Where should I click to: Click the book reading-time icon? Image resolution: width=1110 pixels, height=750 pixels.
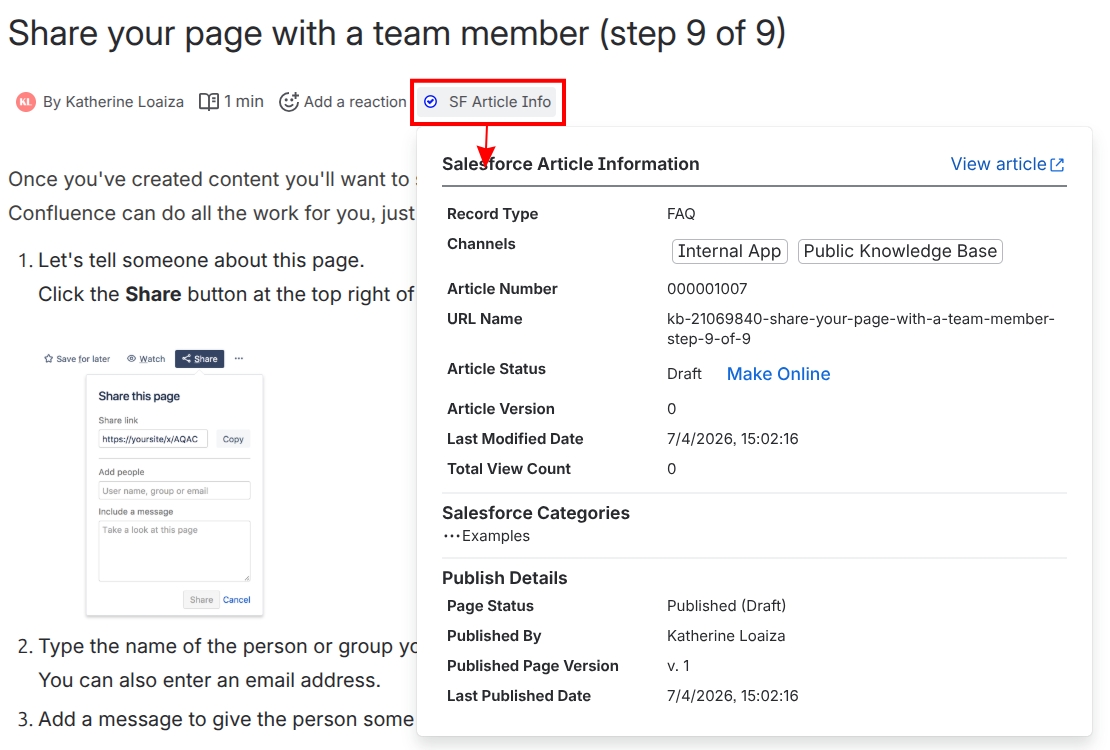(x=209, y=102)
